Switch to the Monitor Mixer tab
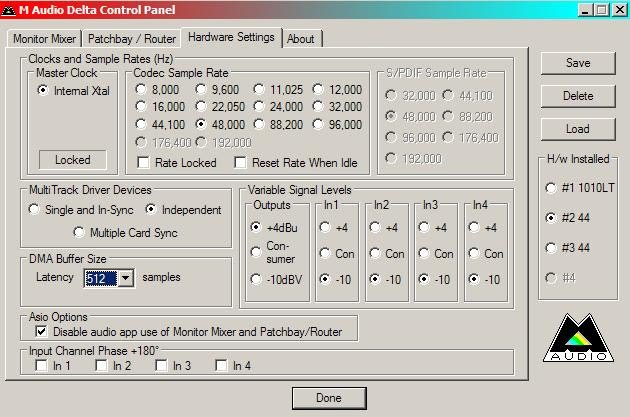This screenshot has height=417, width=630. [44, 39]
